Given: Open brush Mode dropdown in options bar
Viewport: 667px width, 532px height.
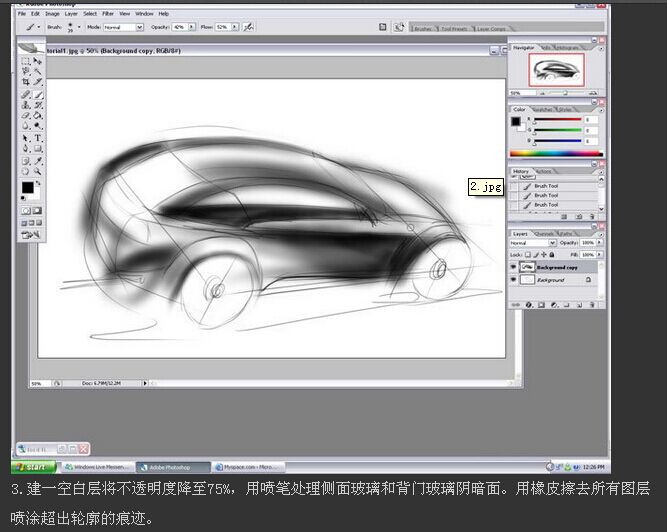Looking at the screenshot, I should coord(139,27).
